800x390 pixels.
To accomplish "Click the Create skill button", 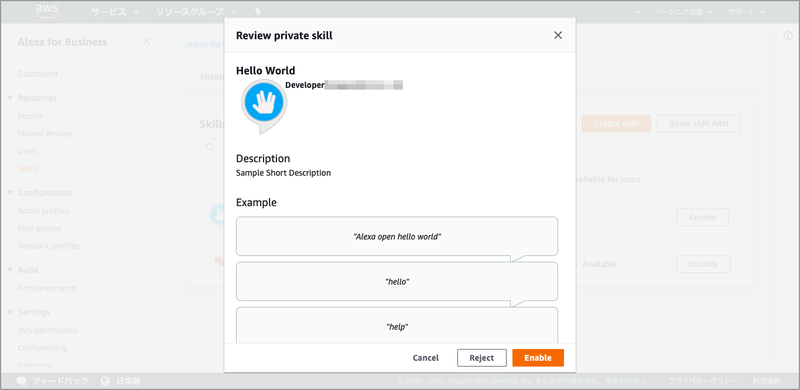I will coord(616,124).
